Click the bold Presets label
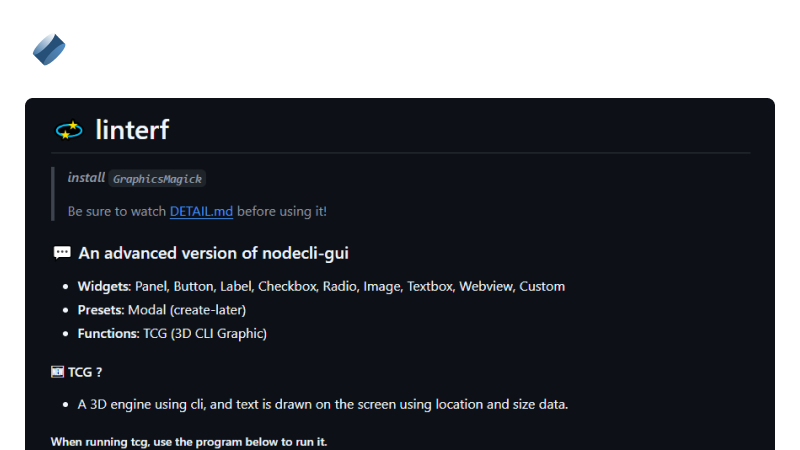Viewport: 800px width, 450px height. pos(101,310)
